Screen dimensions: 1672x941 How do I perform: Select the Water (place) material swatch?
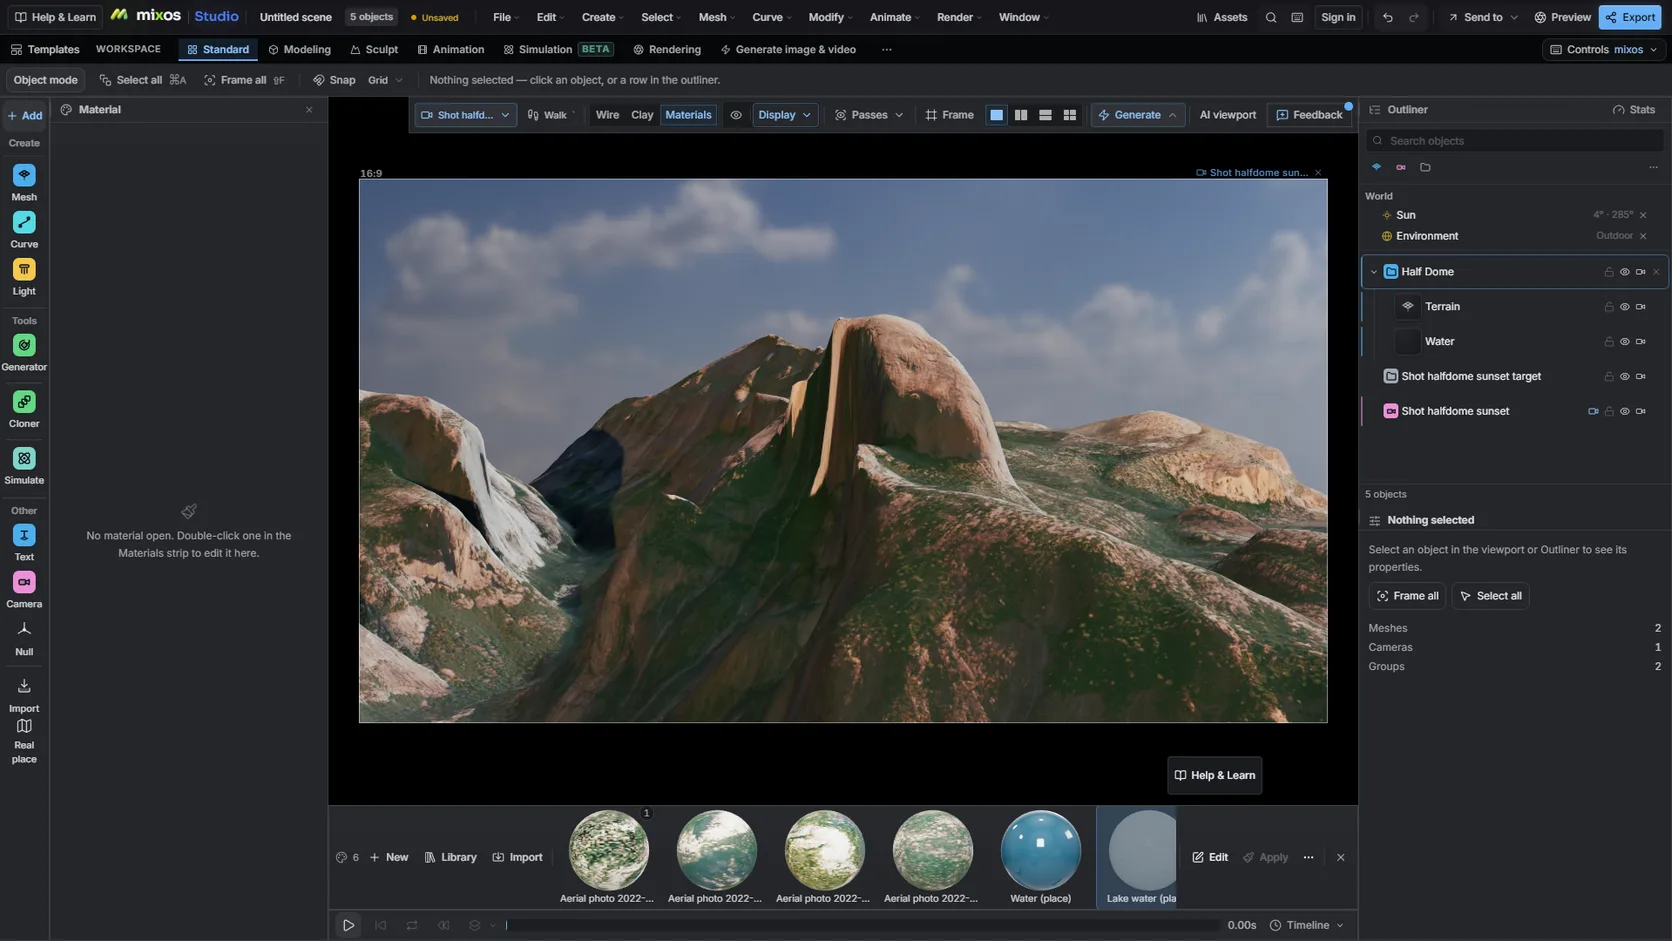click(x=1040, y=857)
